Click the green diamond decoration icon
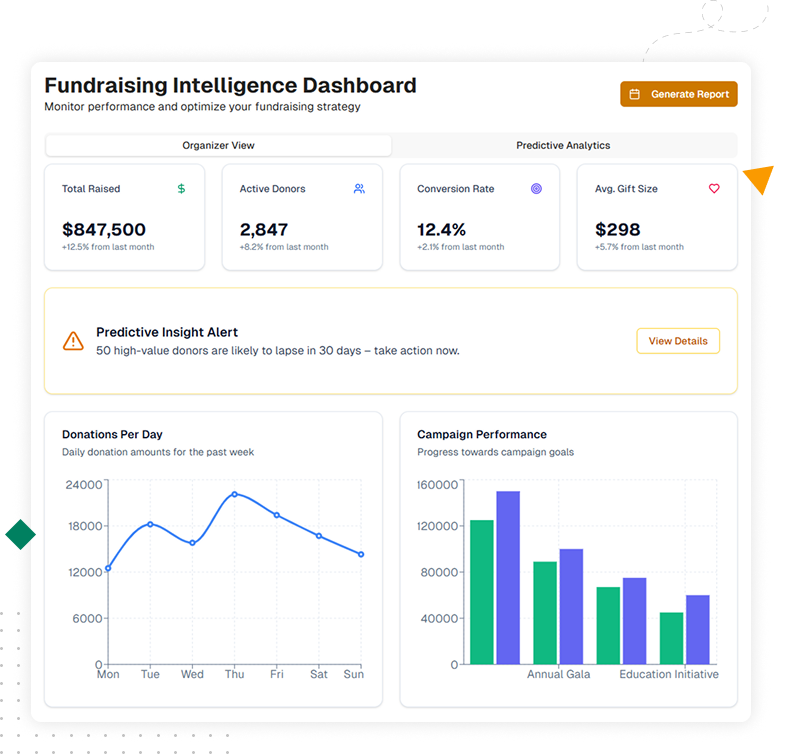This screenshot has height=754, width=785. coord(20,535)
